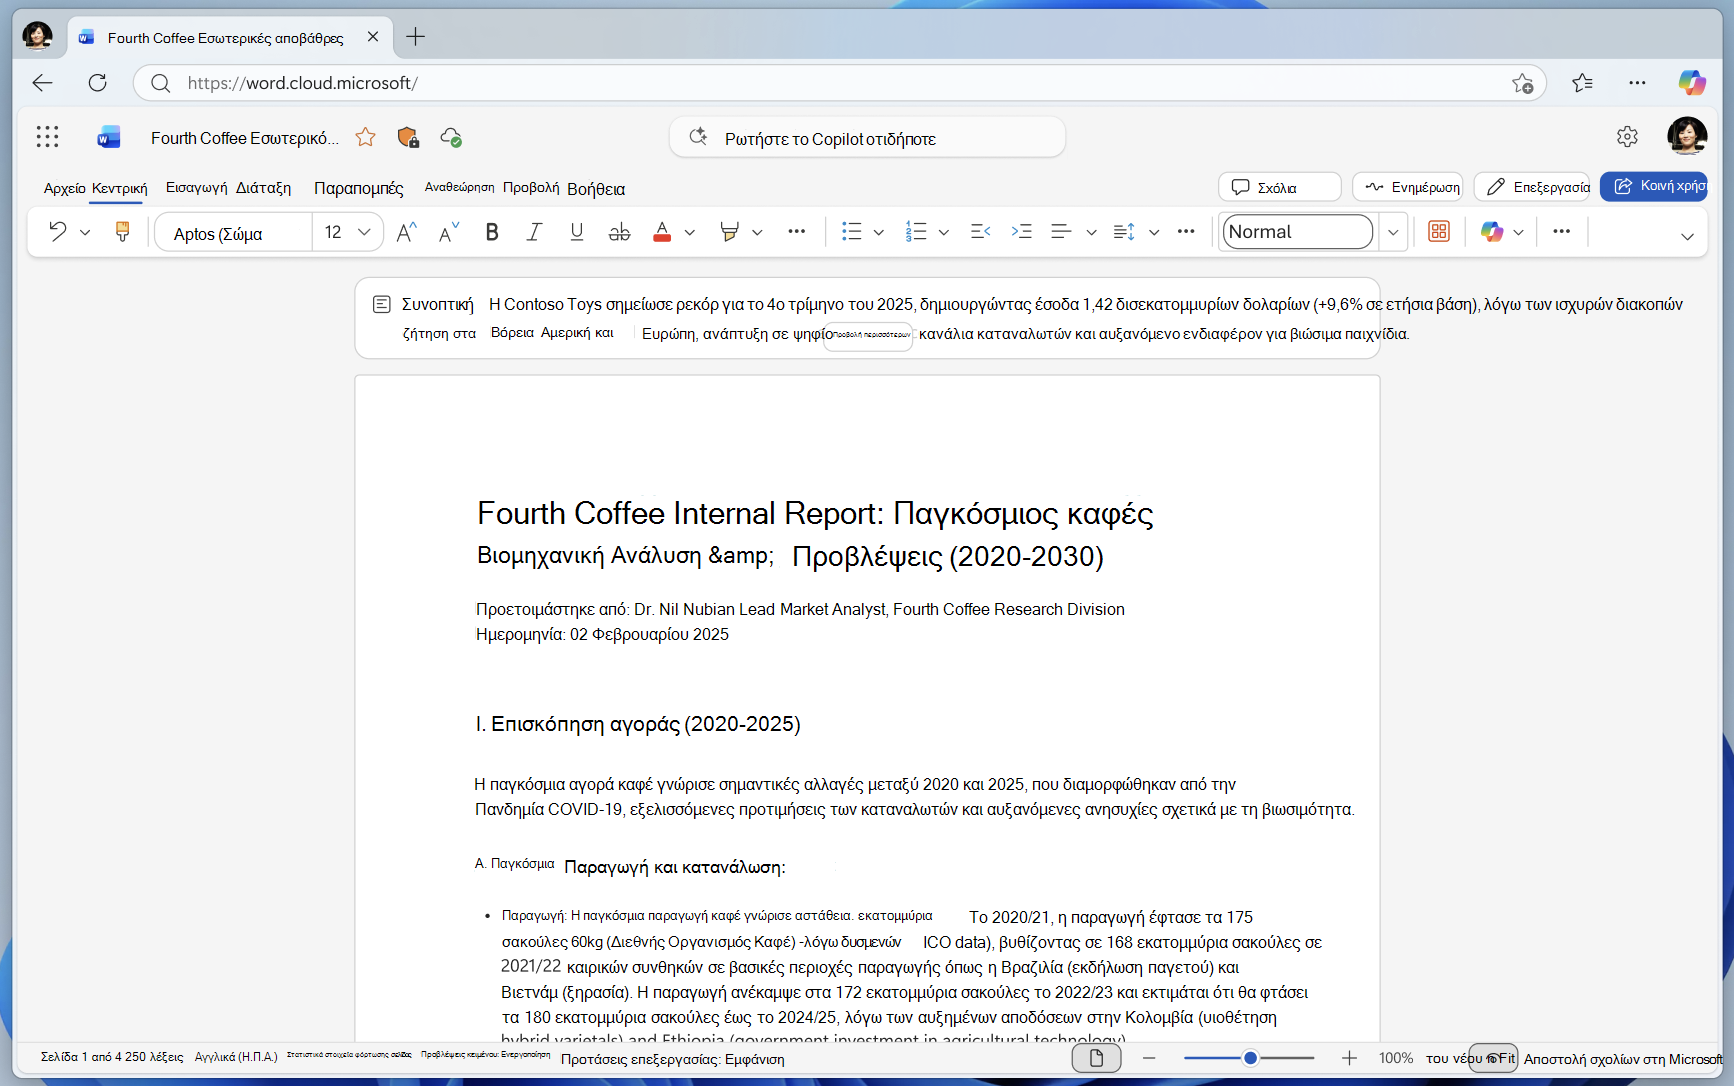
Task: Increase font size
Action: 406,232
